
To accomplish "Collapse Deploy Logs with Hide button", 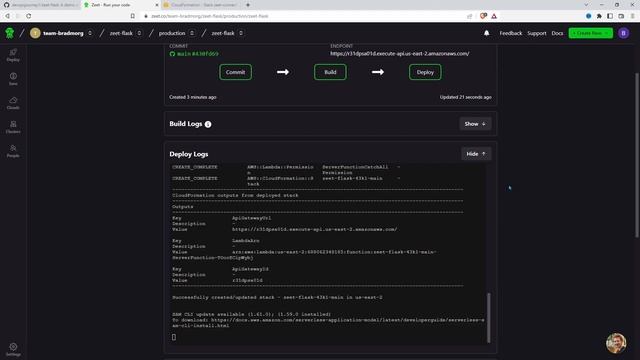I will coord(476,154).
